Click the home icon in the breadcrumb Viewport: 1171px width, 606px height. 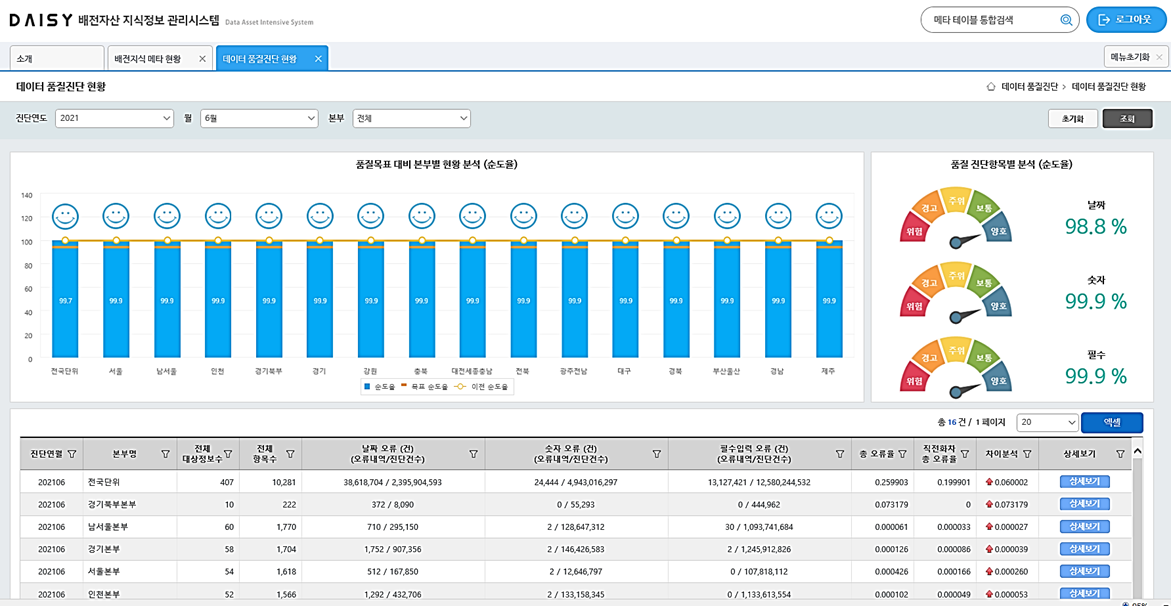[991, 87]
